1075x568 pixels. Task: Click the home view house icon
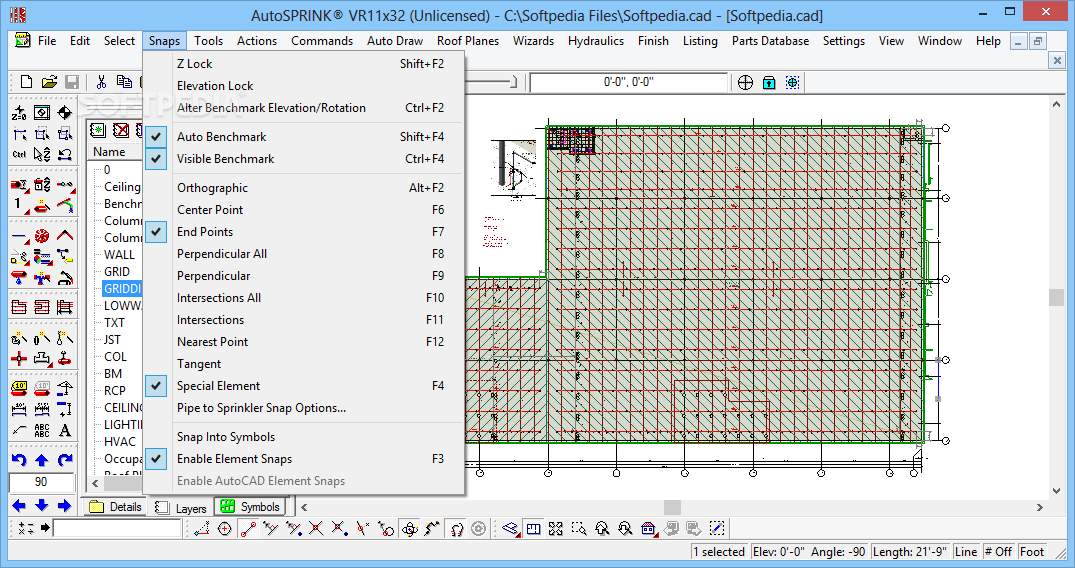tap(649, 528)
